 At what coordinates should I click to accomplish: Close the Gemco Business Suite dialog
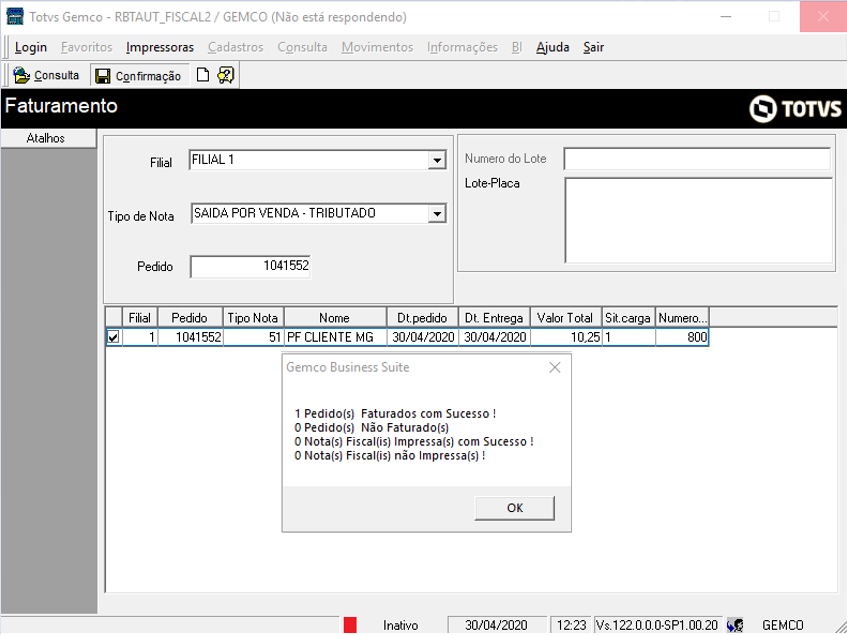(x=554, y=368)
